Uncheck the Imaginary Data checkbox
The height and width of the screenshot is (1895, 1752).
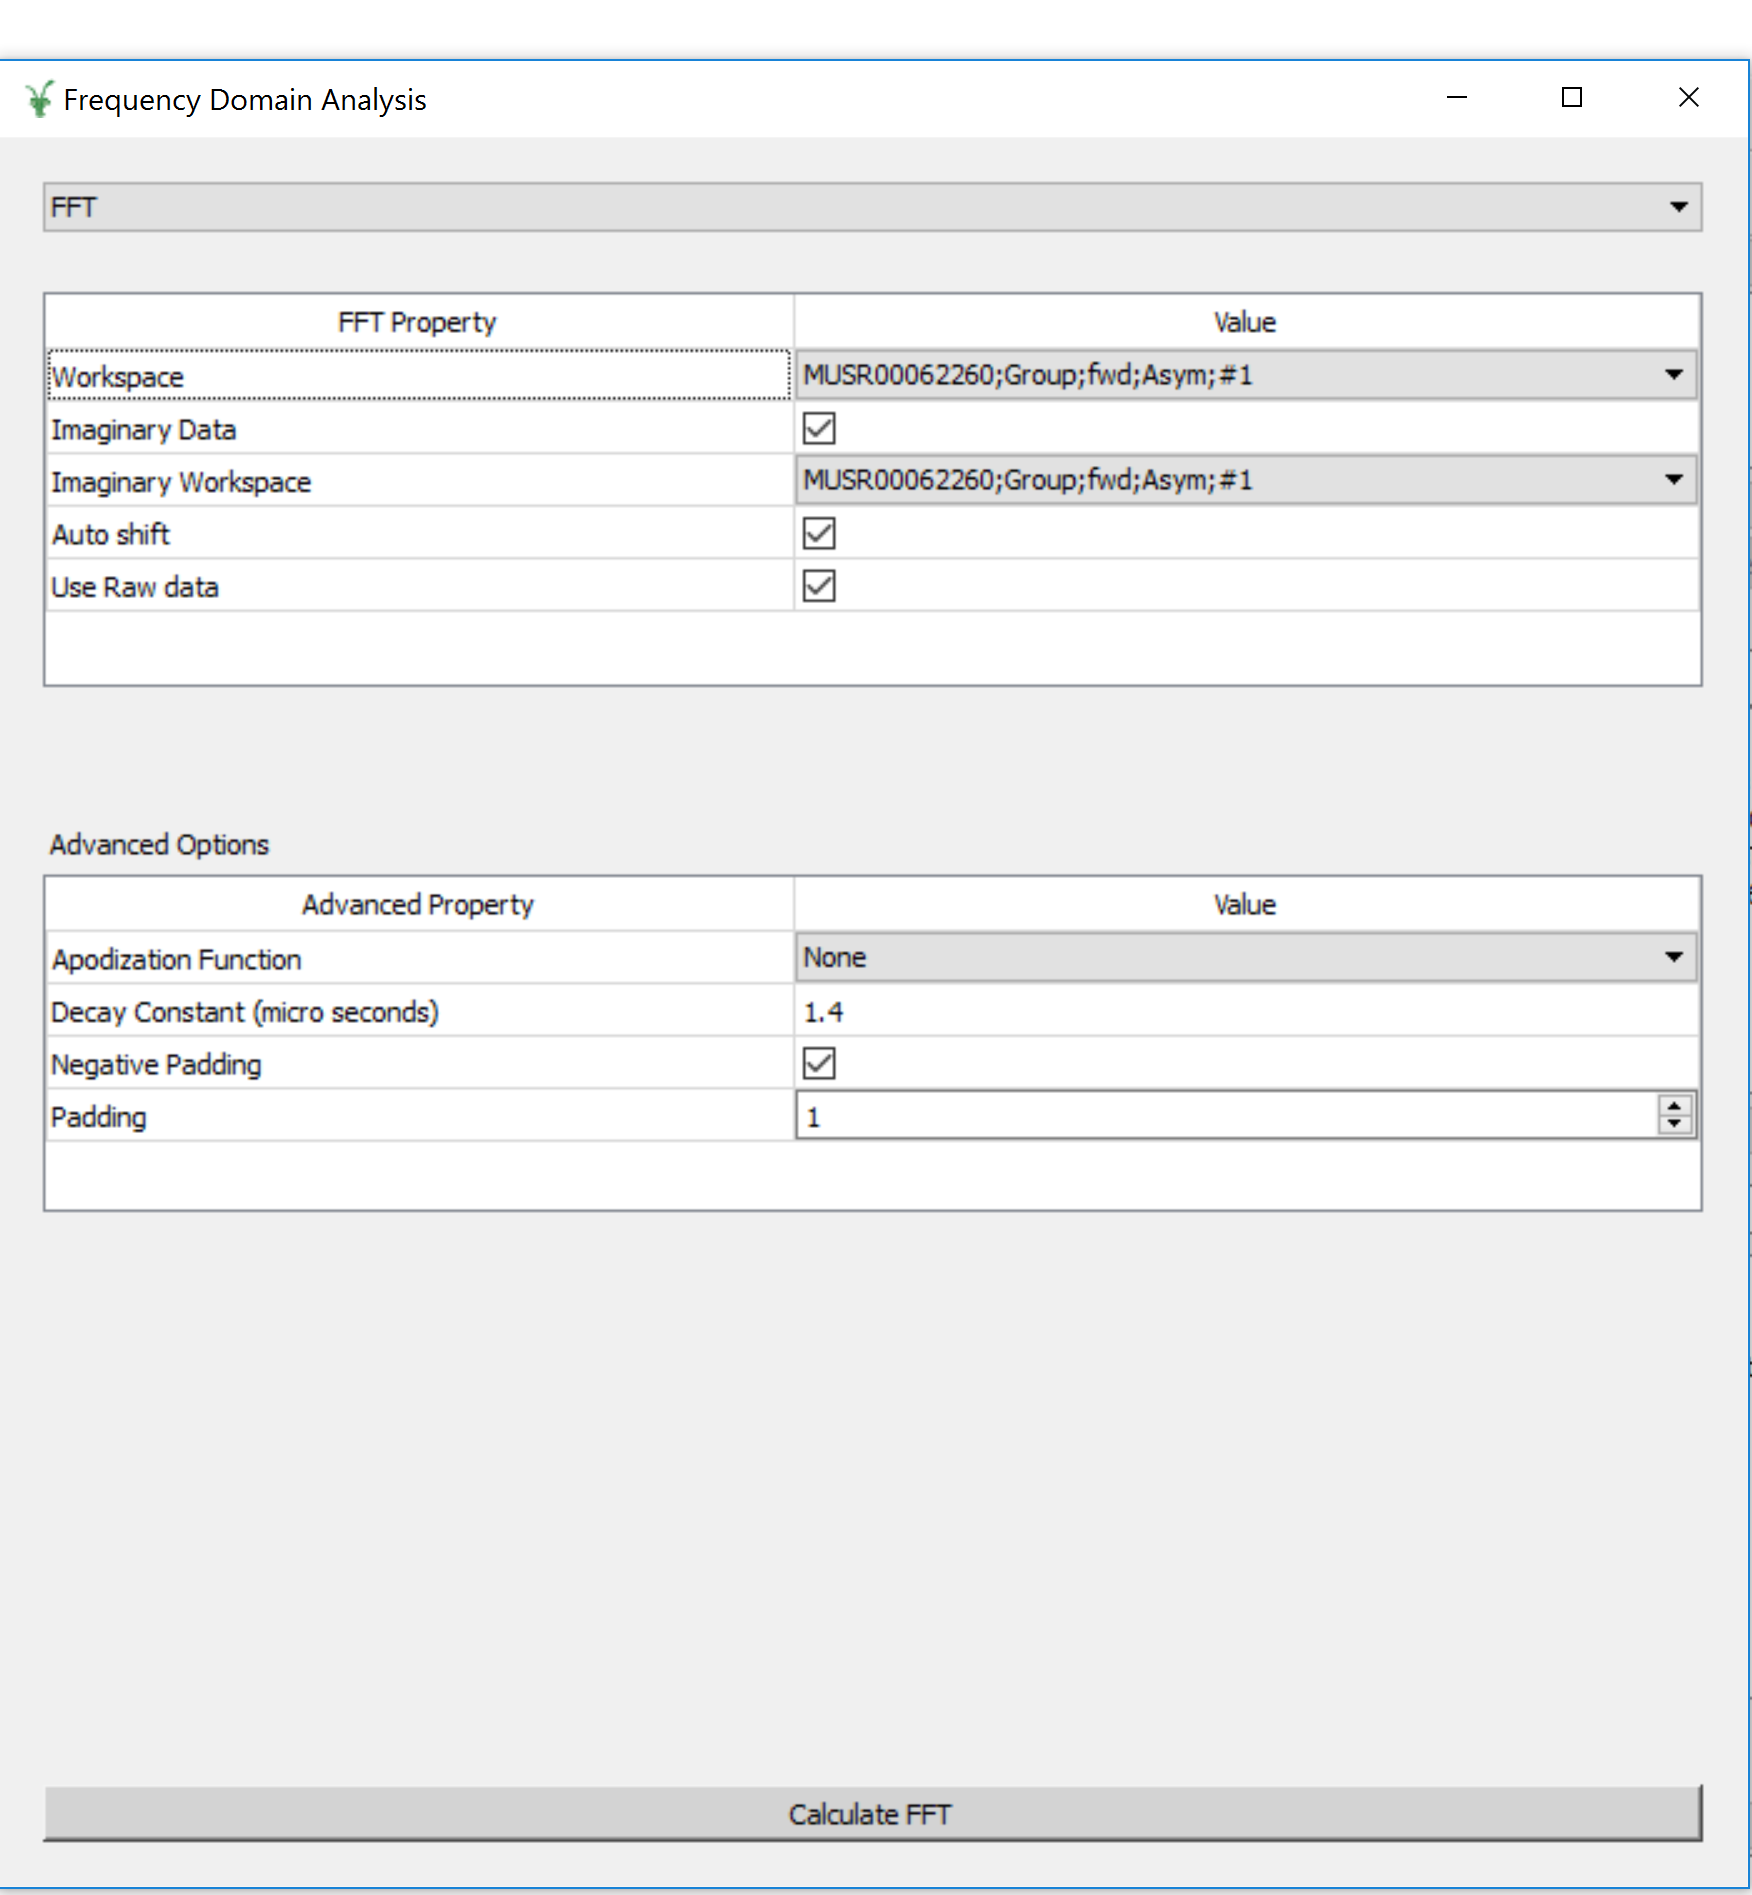click(x=819, y=429)
